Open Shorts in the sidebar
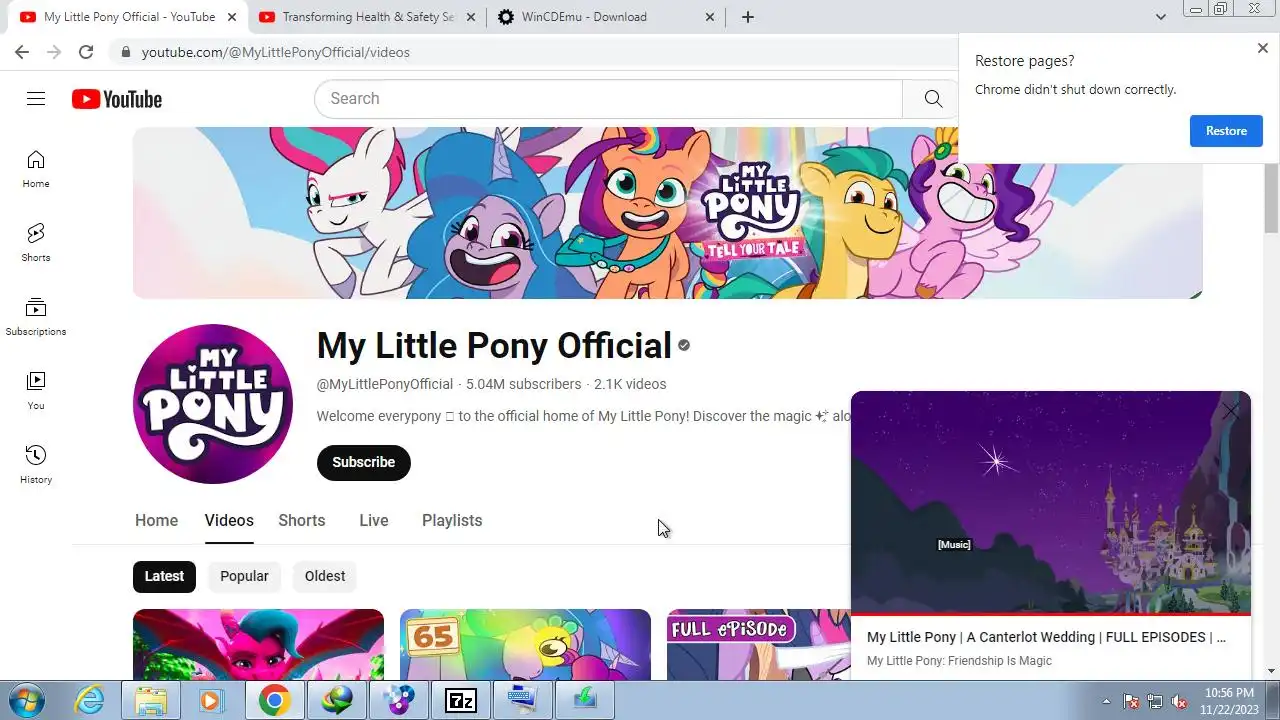Viewport: 1280px width, 720px height. [x=36, y=243]
